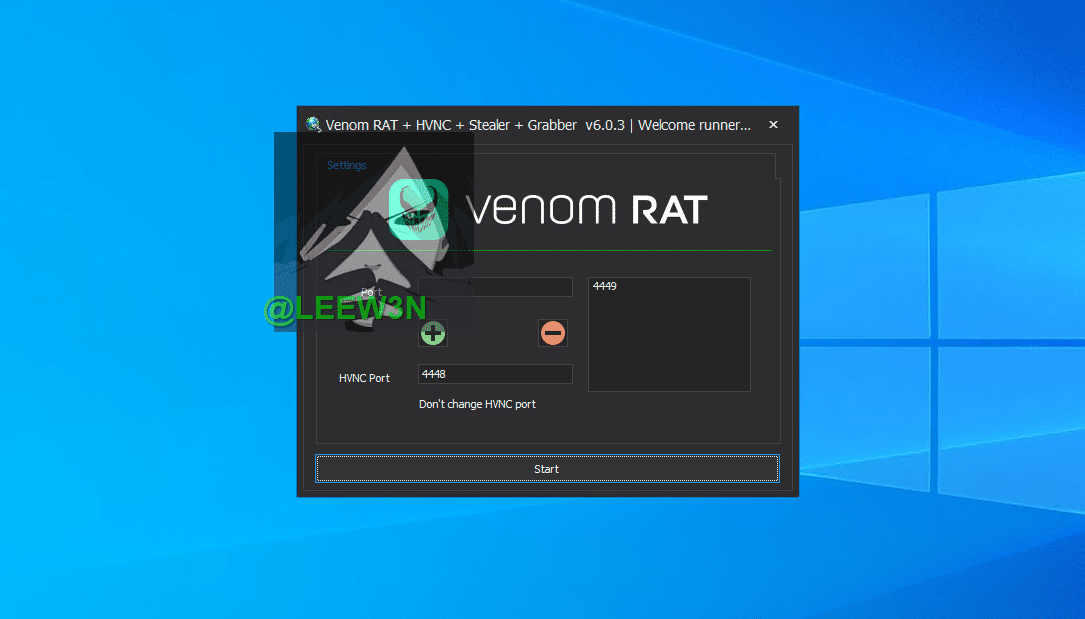Click the app icon in title bar

[x=313, y=125]
